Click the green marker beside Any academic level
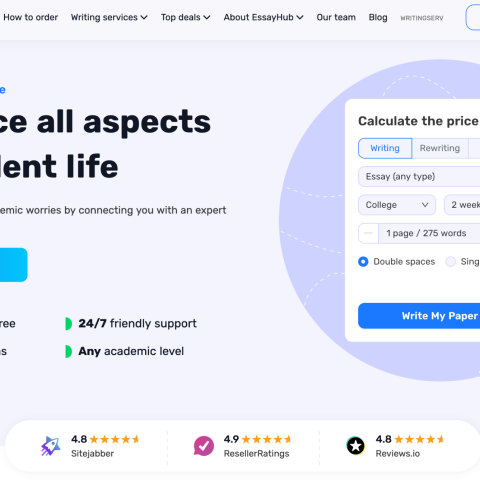The height and width of the screenshot is (480, 480). pyautogui.click(x=68, y=351)
